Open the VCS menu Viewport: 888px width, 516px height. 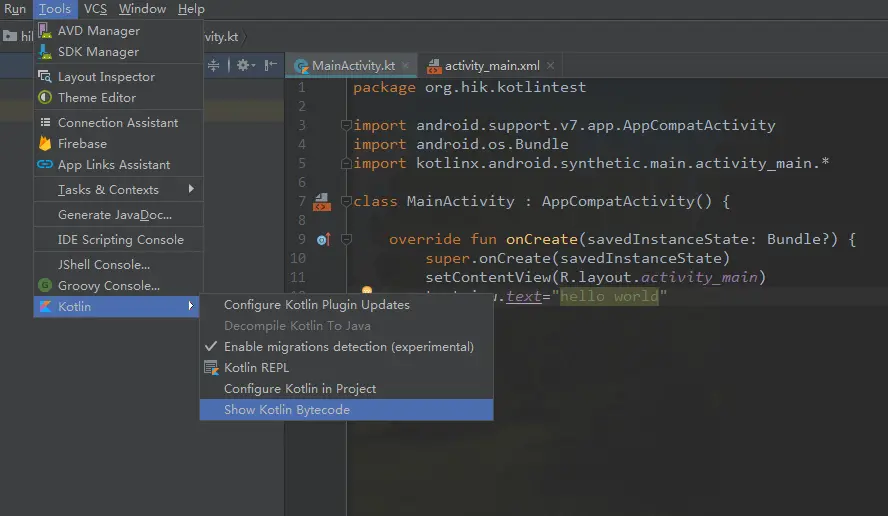click(x=95, y=9)
